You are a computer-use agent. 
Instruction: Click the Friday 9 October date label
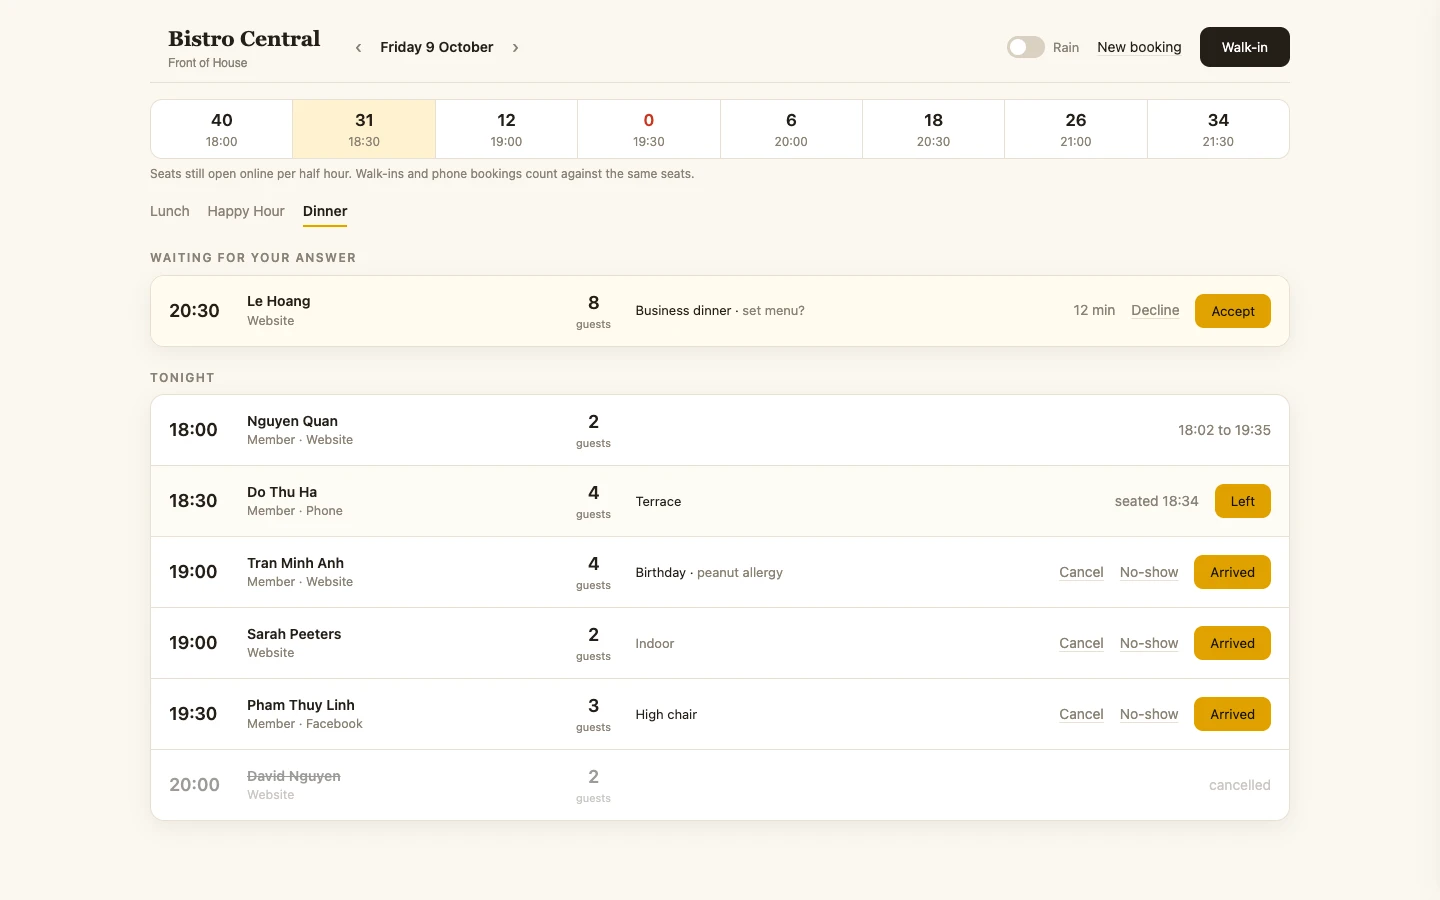pyautogui.click(x=437, y=47)
